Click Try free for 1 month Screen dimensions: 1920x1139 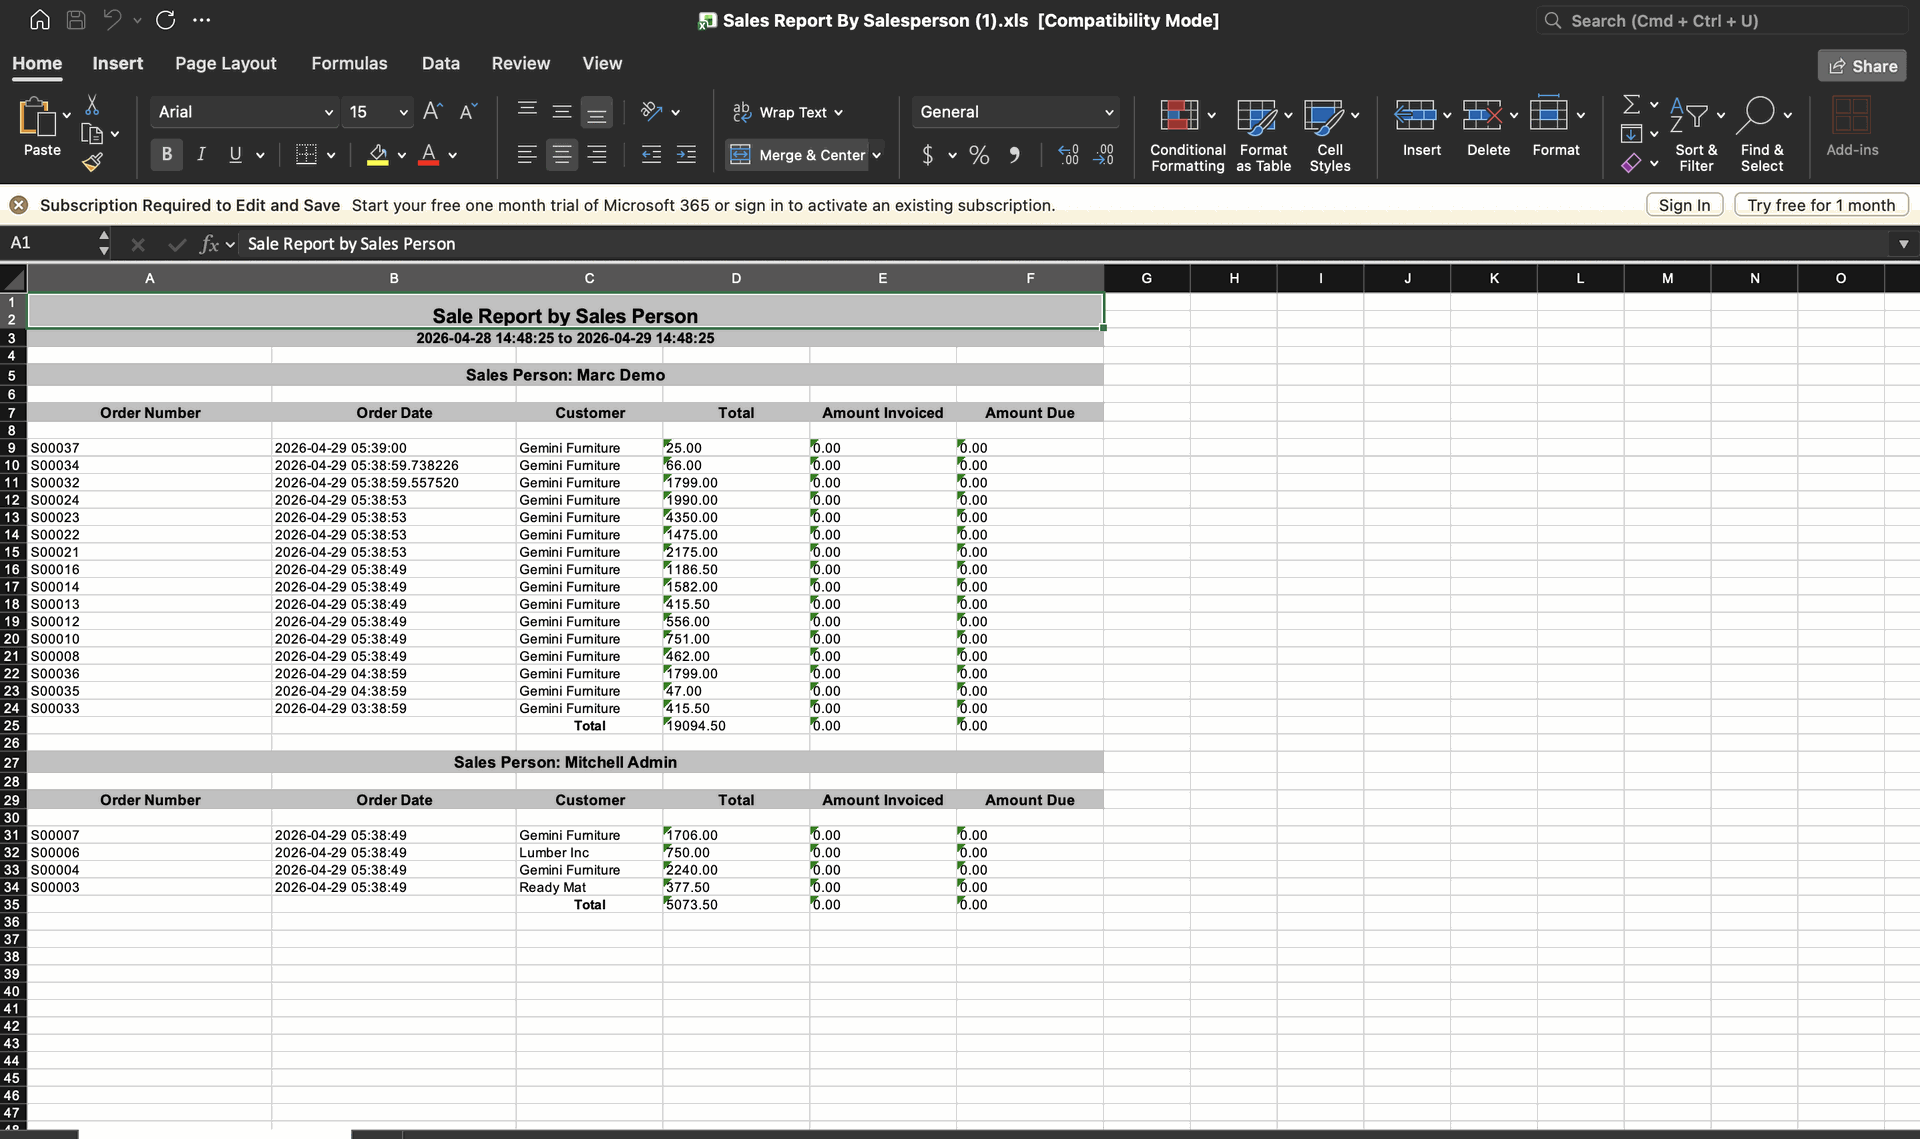tap(1821, 205)
